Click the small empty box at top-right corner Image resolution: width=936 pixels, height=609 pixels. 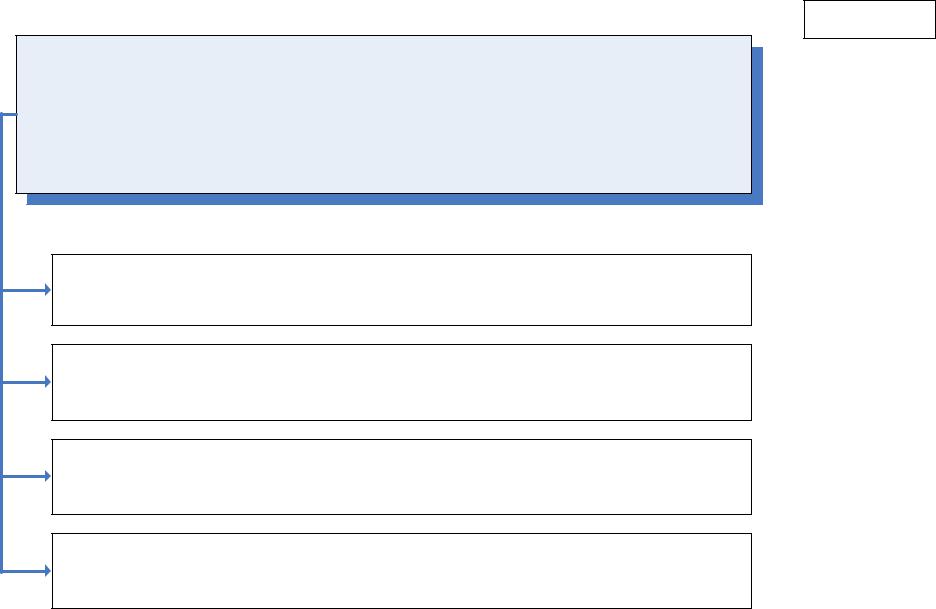point(869,19)
